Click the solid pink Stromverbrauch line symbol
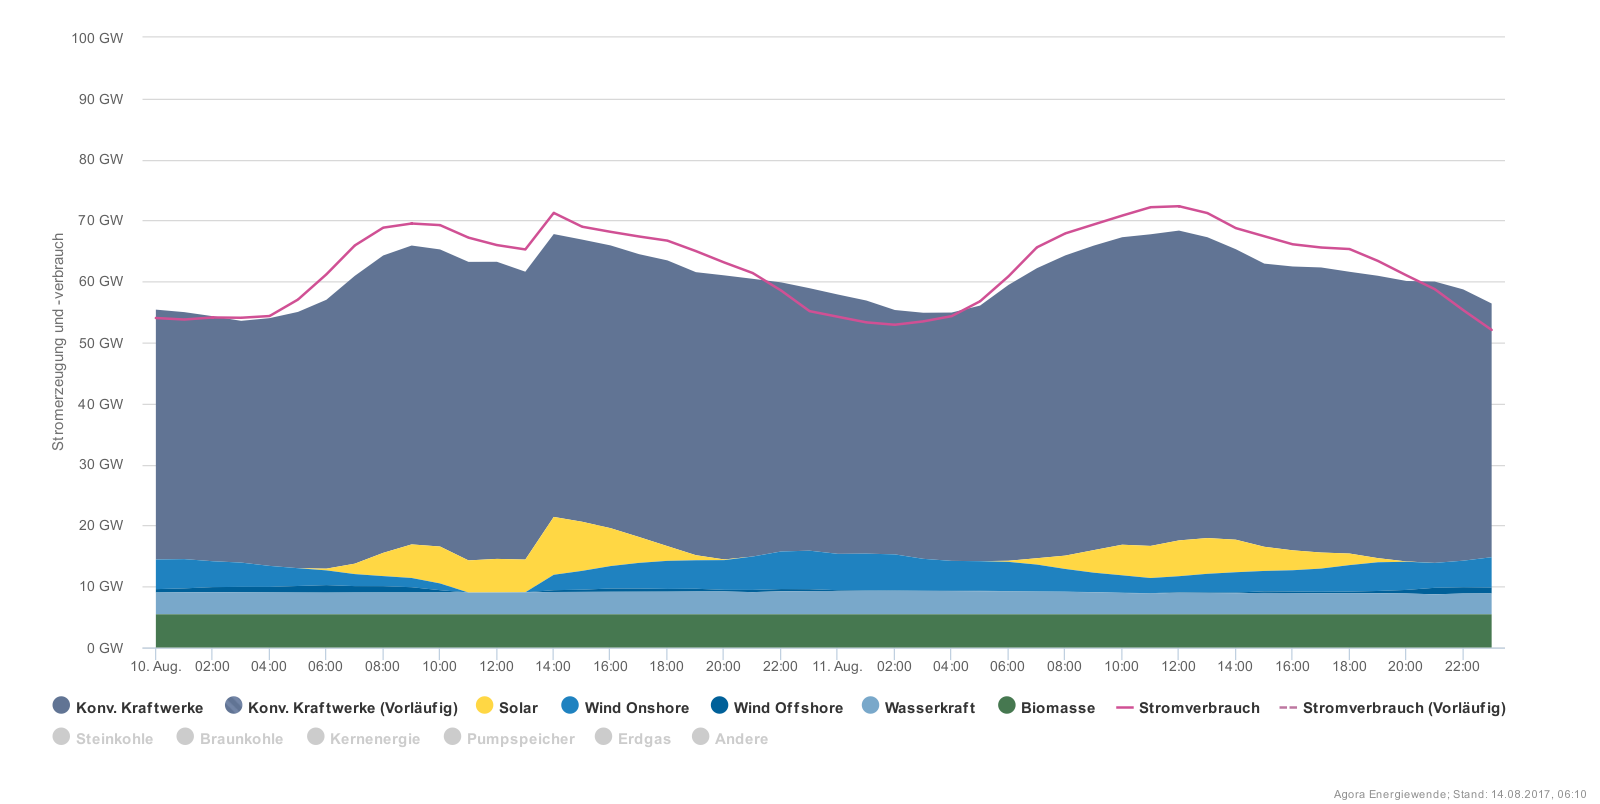Viewport: 1600px width, 804px height. [1125, 708]
